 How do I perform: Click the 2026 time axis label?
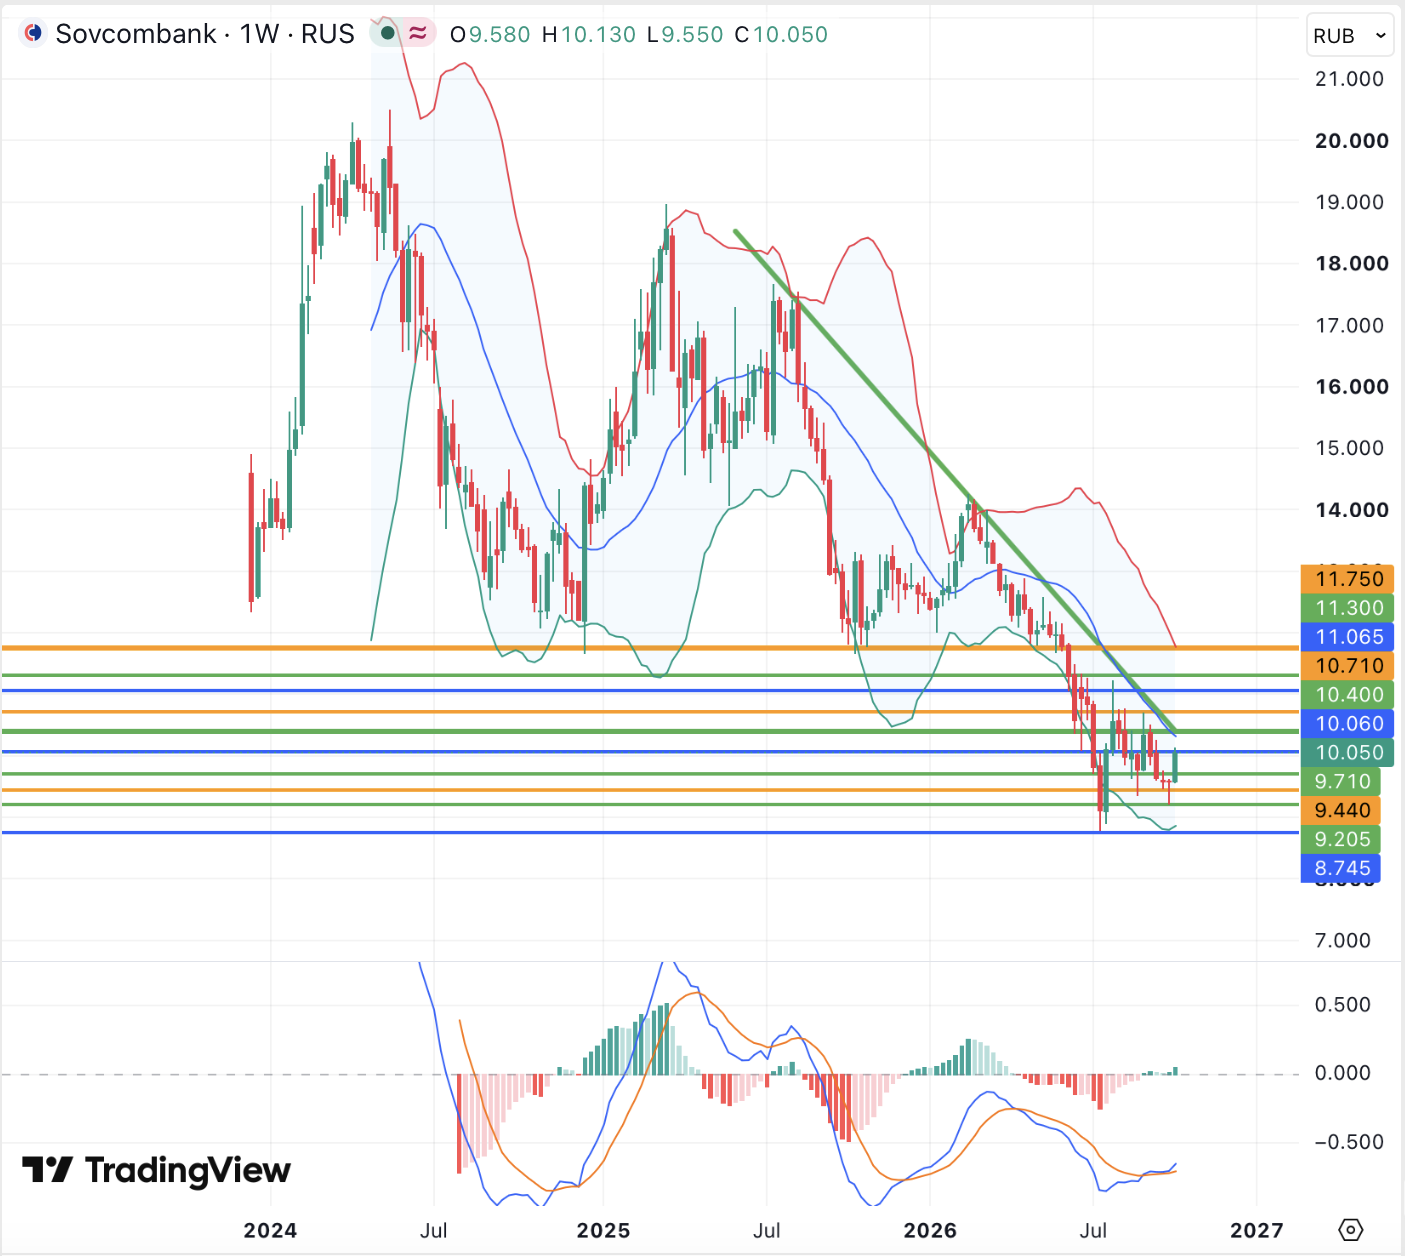930,1230
